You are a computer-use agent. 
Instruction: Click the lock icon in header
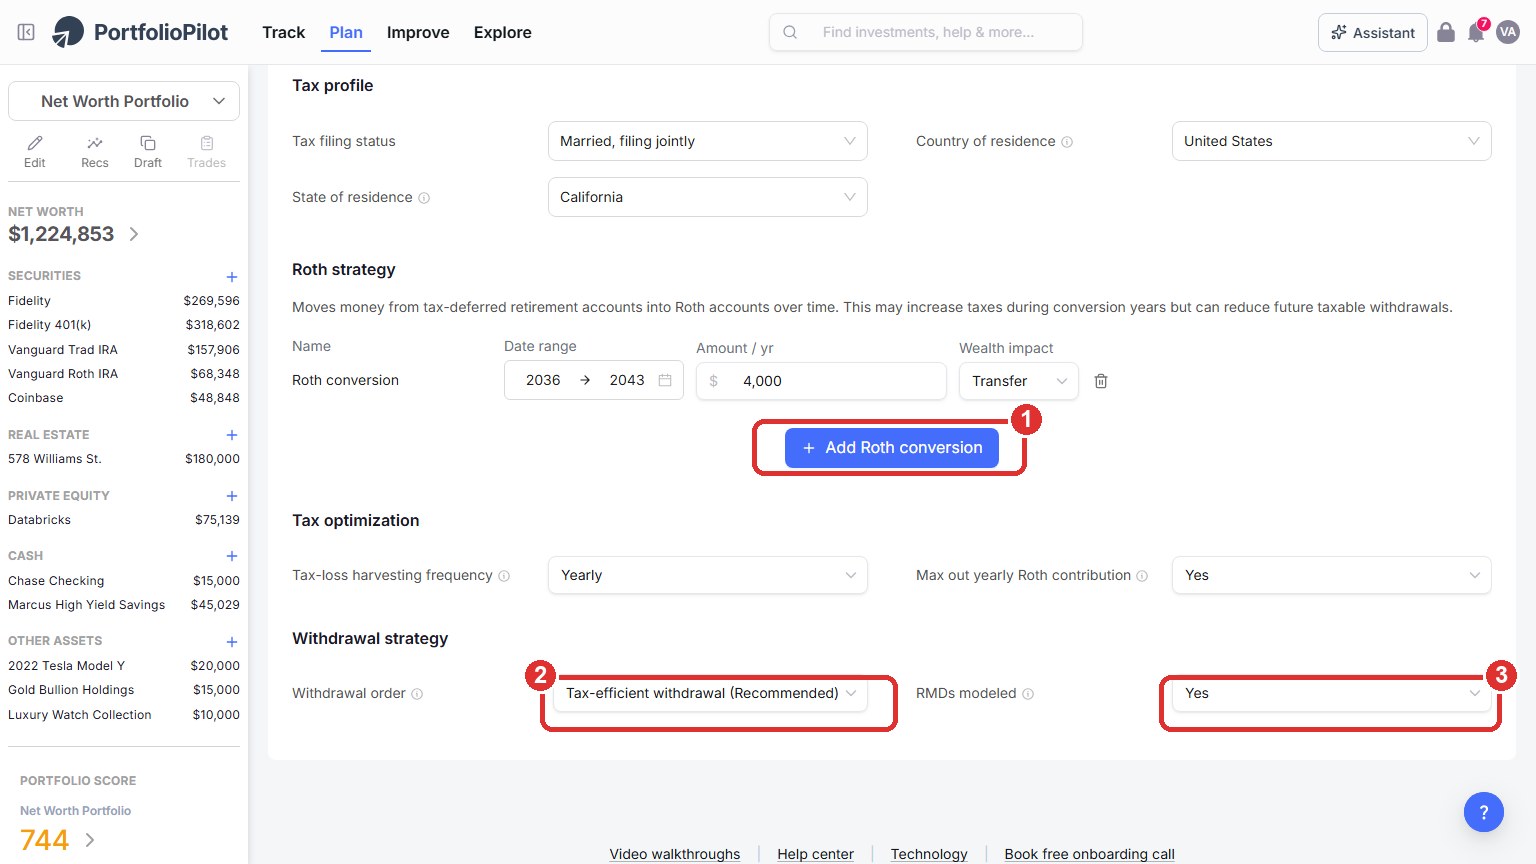click(1446, 32)
